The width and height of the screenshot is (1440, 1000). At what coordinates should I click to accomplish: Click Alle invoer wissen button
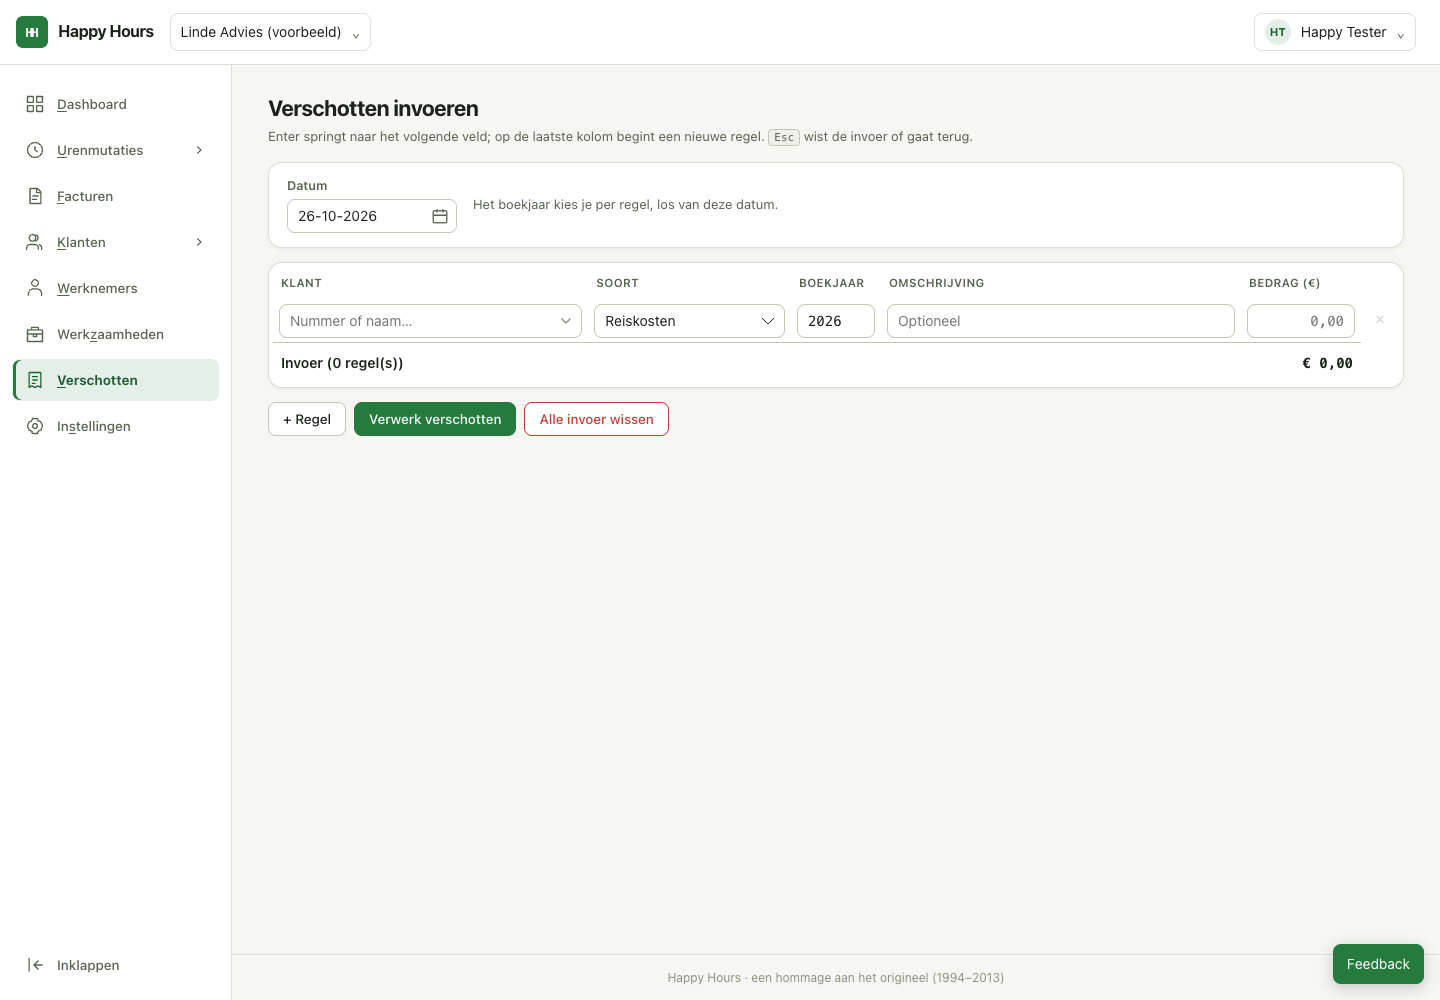[x=596, y=419]
